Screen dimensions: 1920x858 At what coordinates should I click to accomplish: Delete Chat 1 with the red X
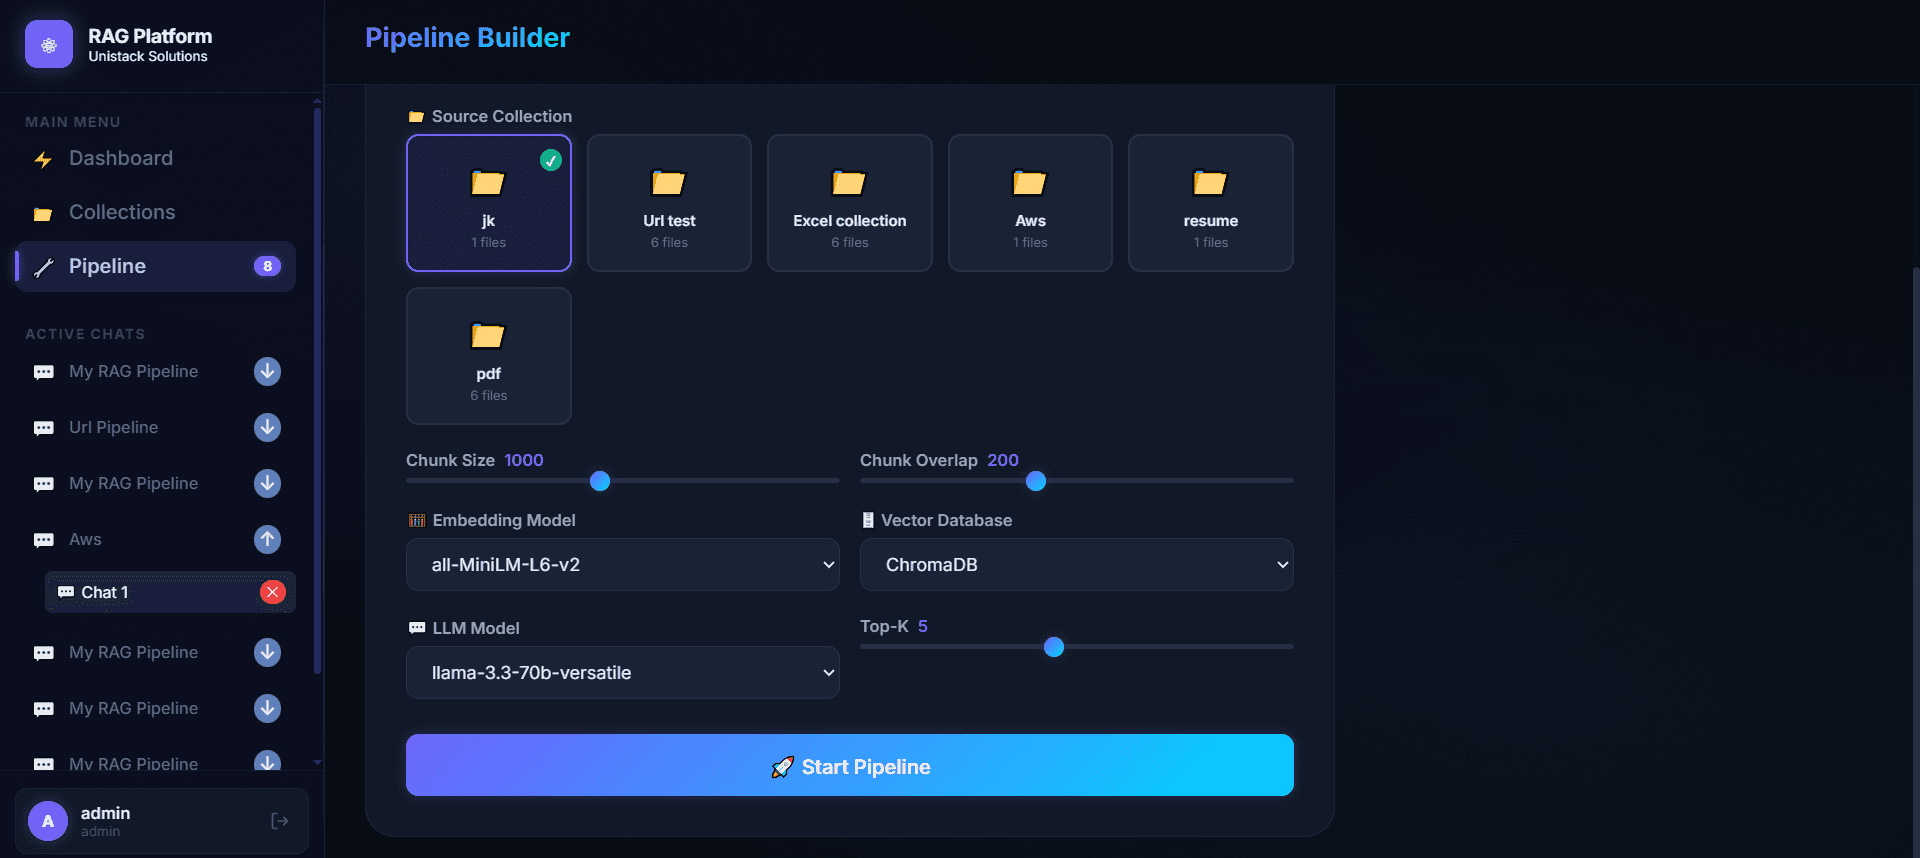pyautogui.click(x=272, y=592)
